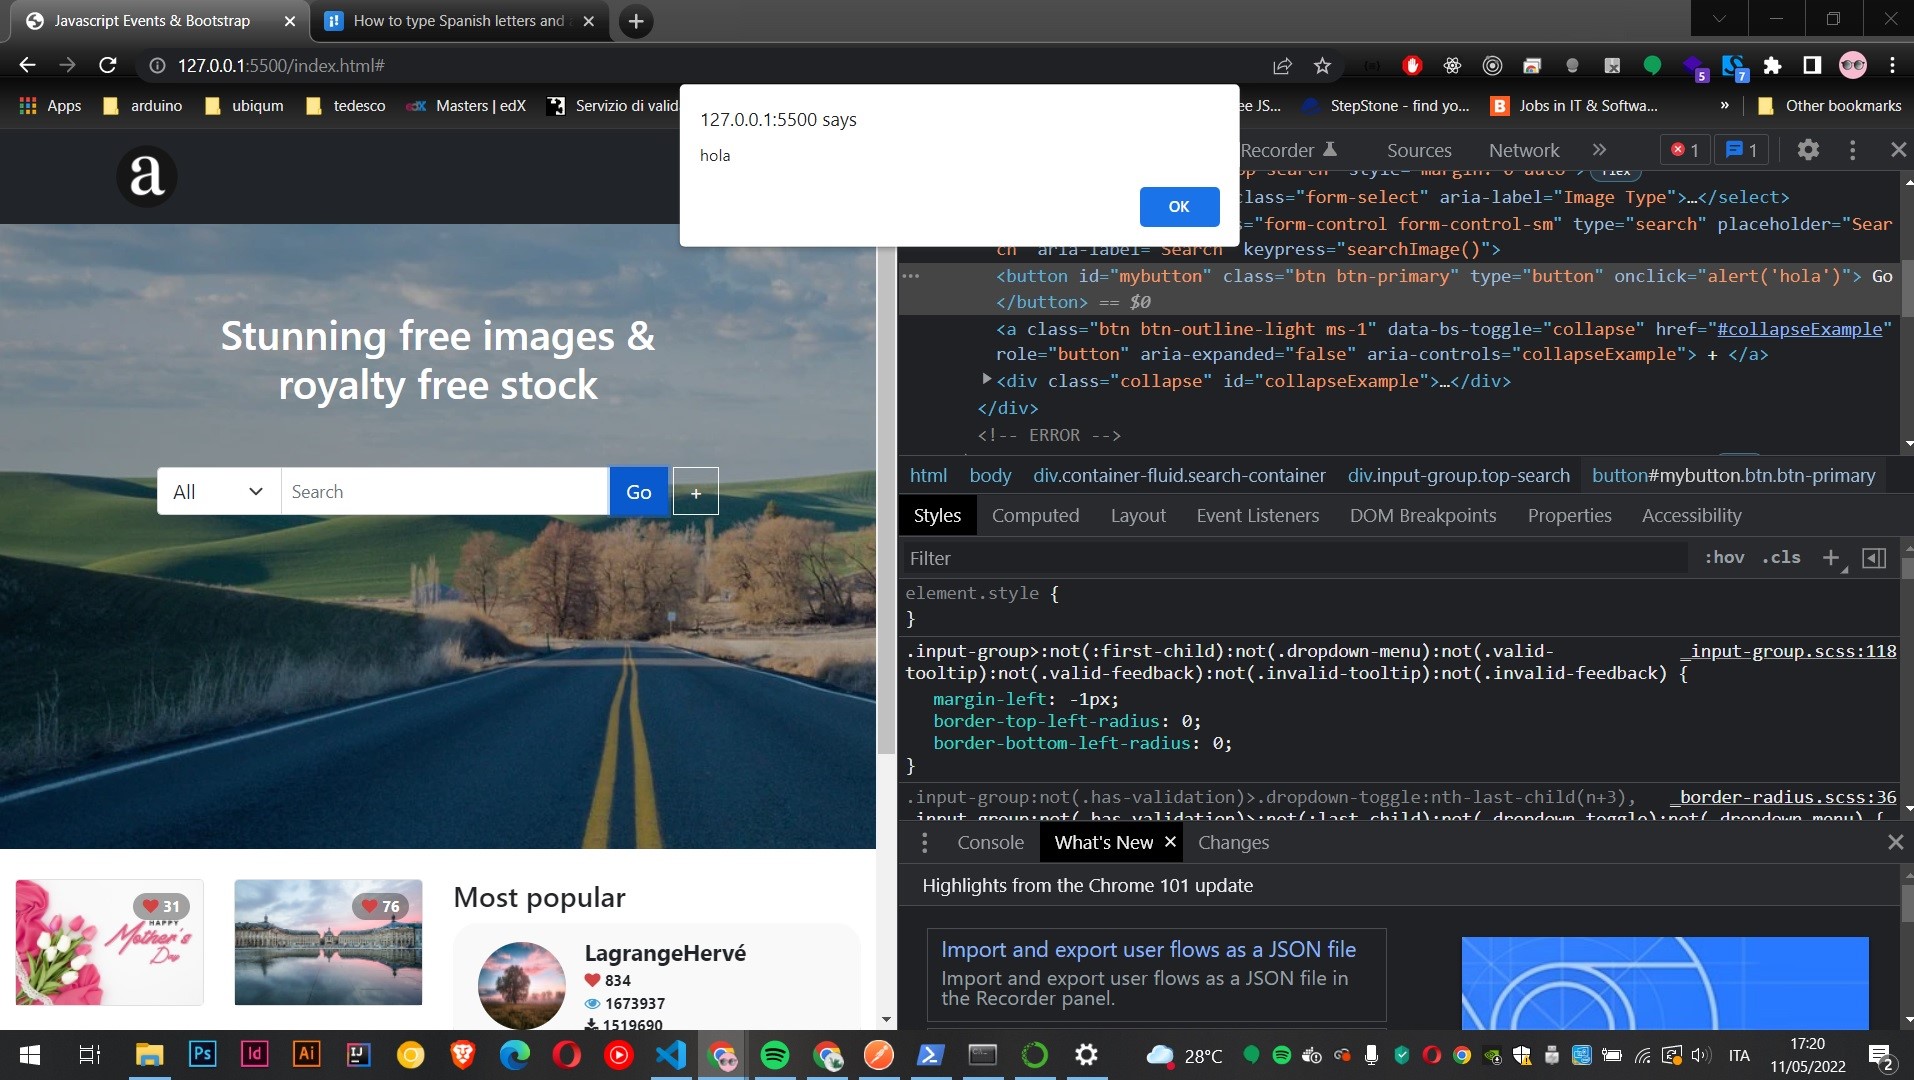Open the DOM Breakpoints pane
Image resolution: width=1914 pixels, height=1080 pixels.
click(x=1422, y=516)
